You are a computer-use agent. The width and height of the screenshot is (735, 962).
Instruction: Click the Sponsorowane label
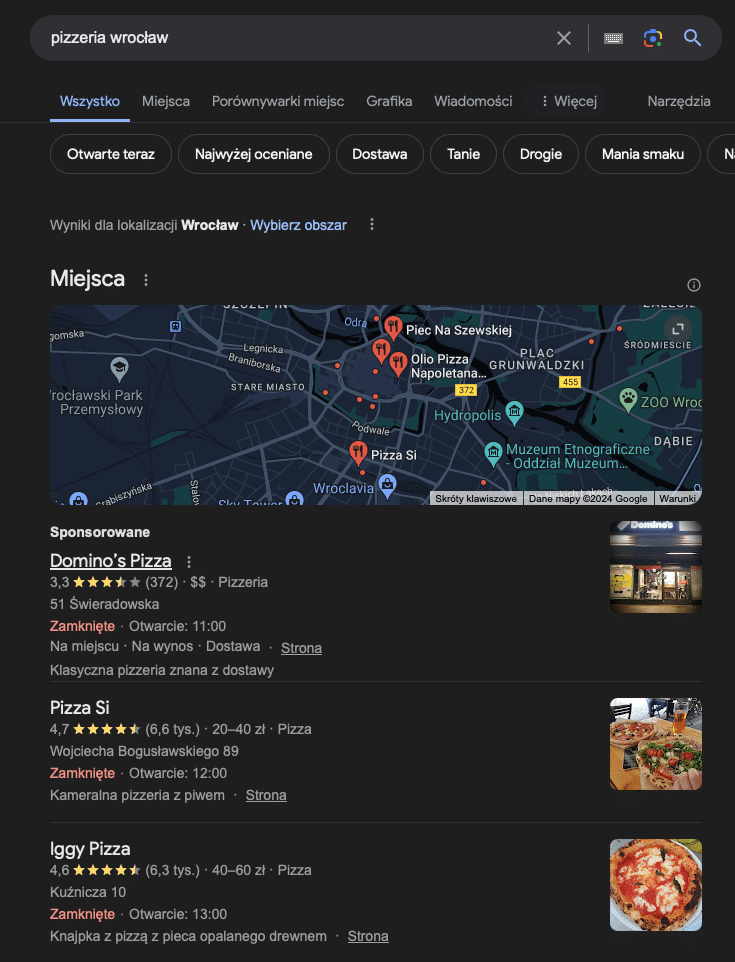(x=100, y=532)
